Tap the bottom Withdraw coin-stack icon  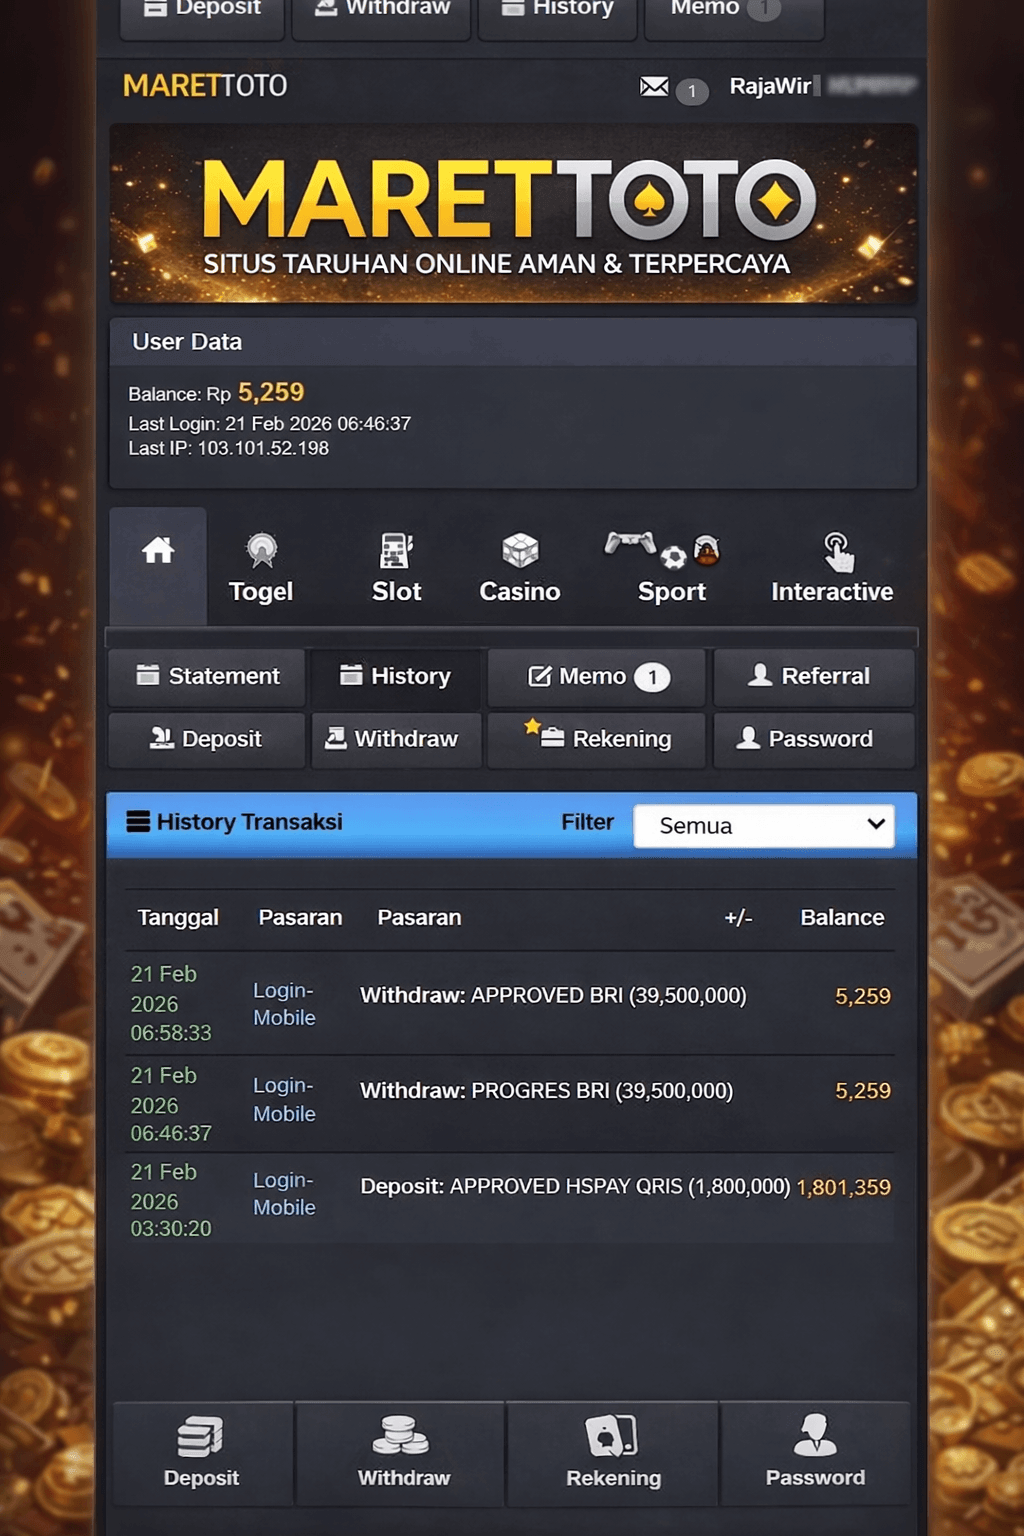[x=401, y=1435]
